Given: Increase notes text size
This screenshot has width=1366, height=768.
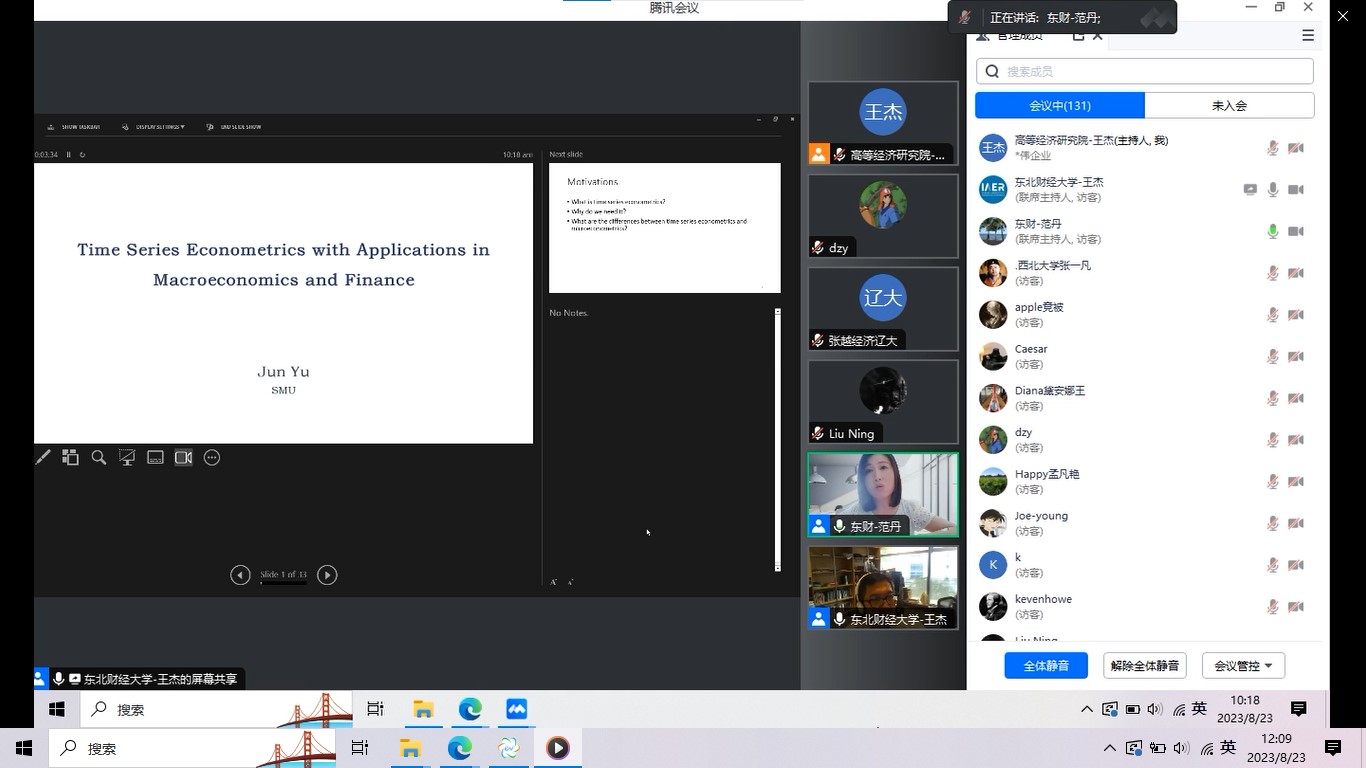Looking at the screenshot, I should [x=554, y=582].
